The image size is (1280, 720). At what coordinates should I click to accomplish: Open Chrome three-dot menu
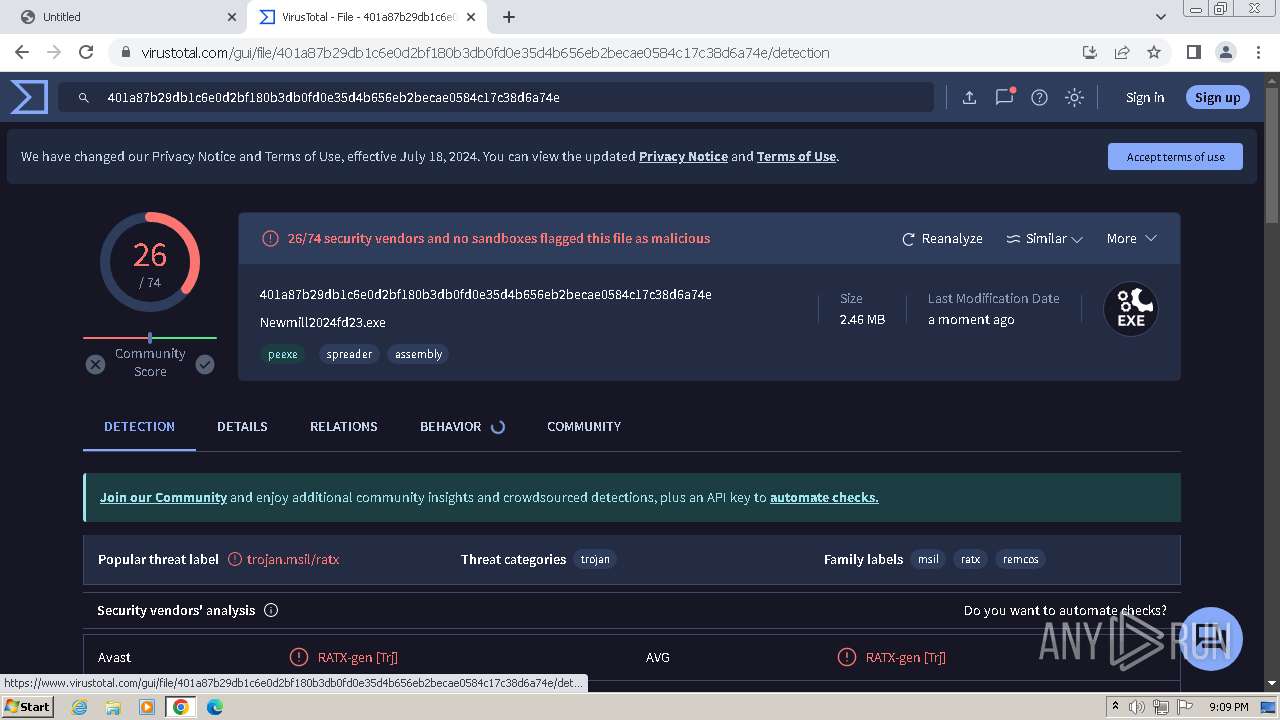tap(1257, 52)
